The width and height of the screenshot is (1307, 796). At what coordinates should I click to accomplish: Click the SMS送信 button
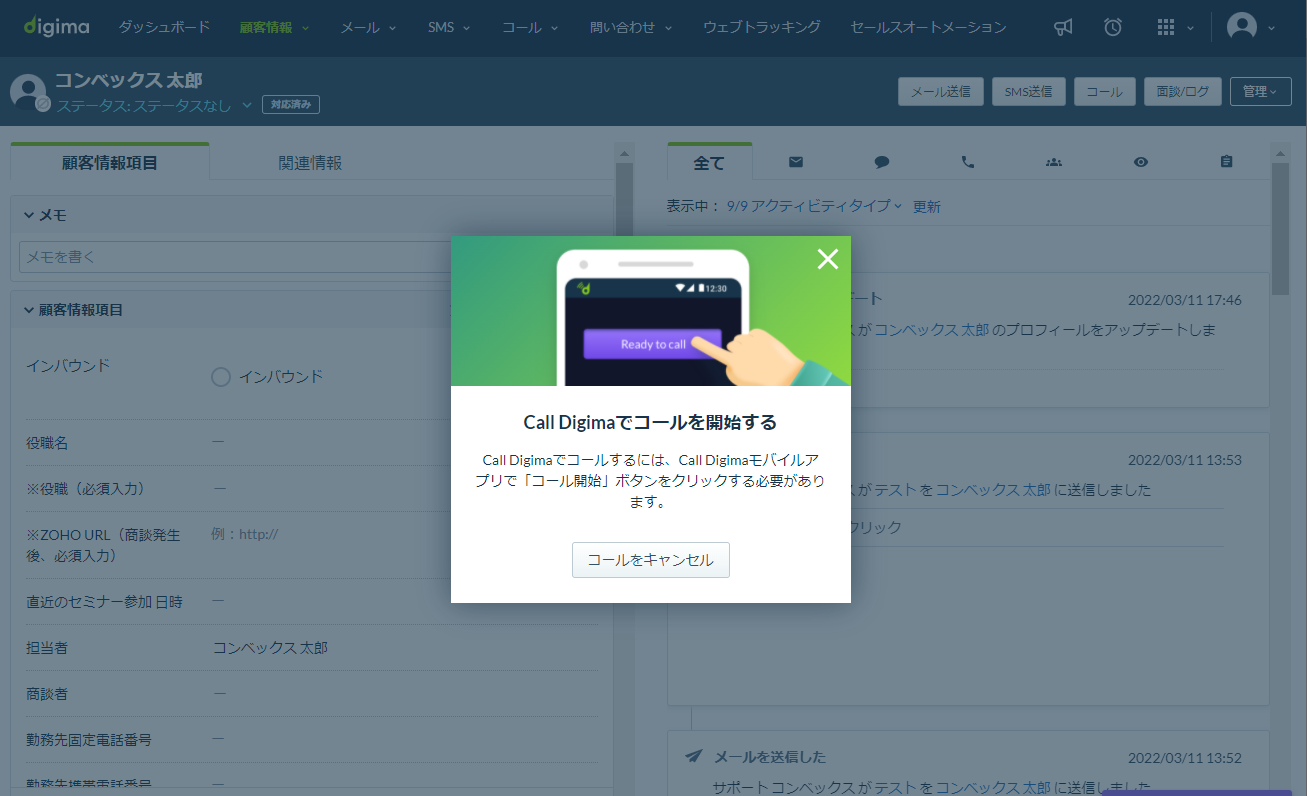pos(1028,92)
